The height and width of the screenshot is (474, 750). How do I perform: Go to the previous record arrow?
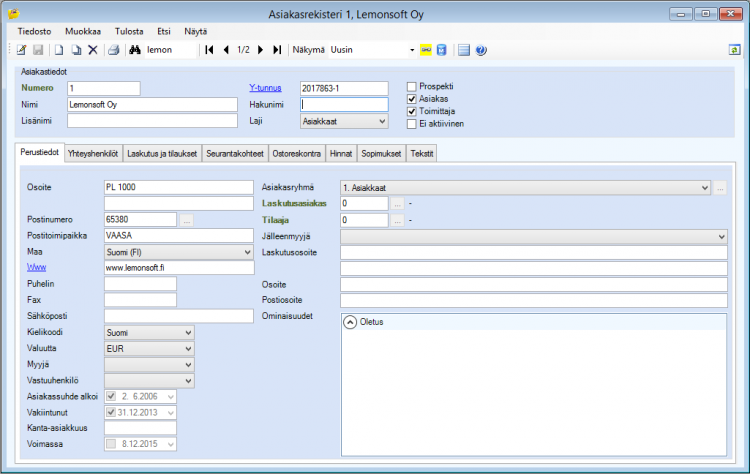(226, 50)
